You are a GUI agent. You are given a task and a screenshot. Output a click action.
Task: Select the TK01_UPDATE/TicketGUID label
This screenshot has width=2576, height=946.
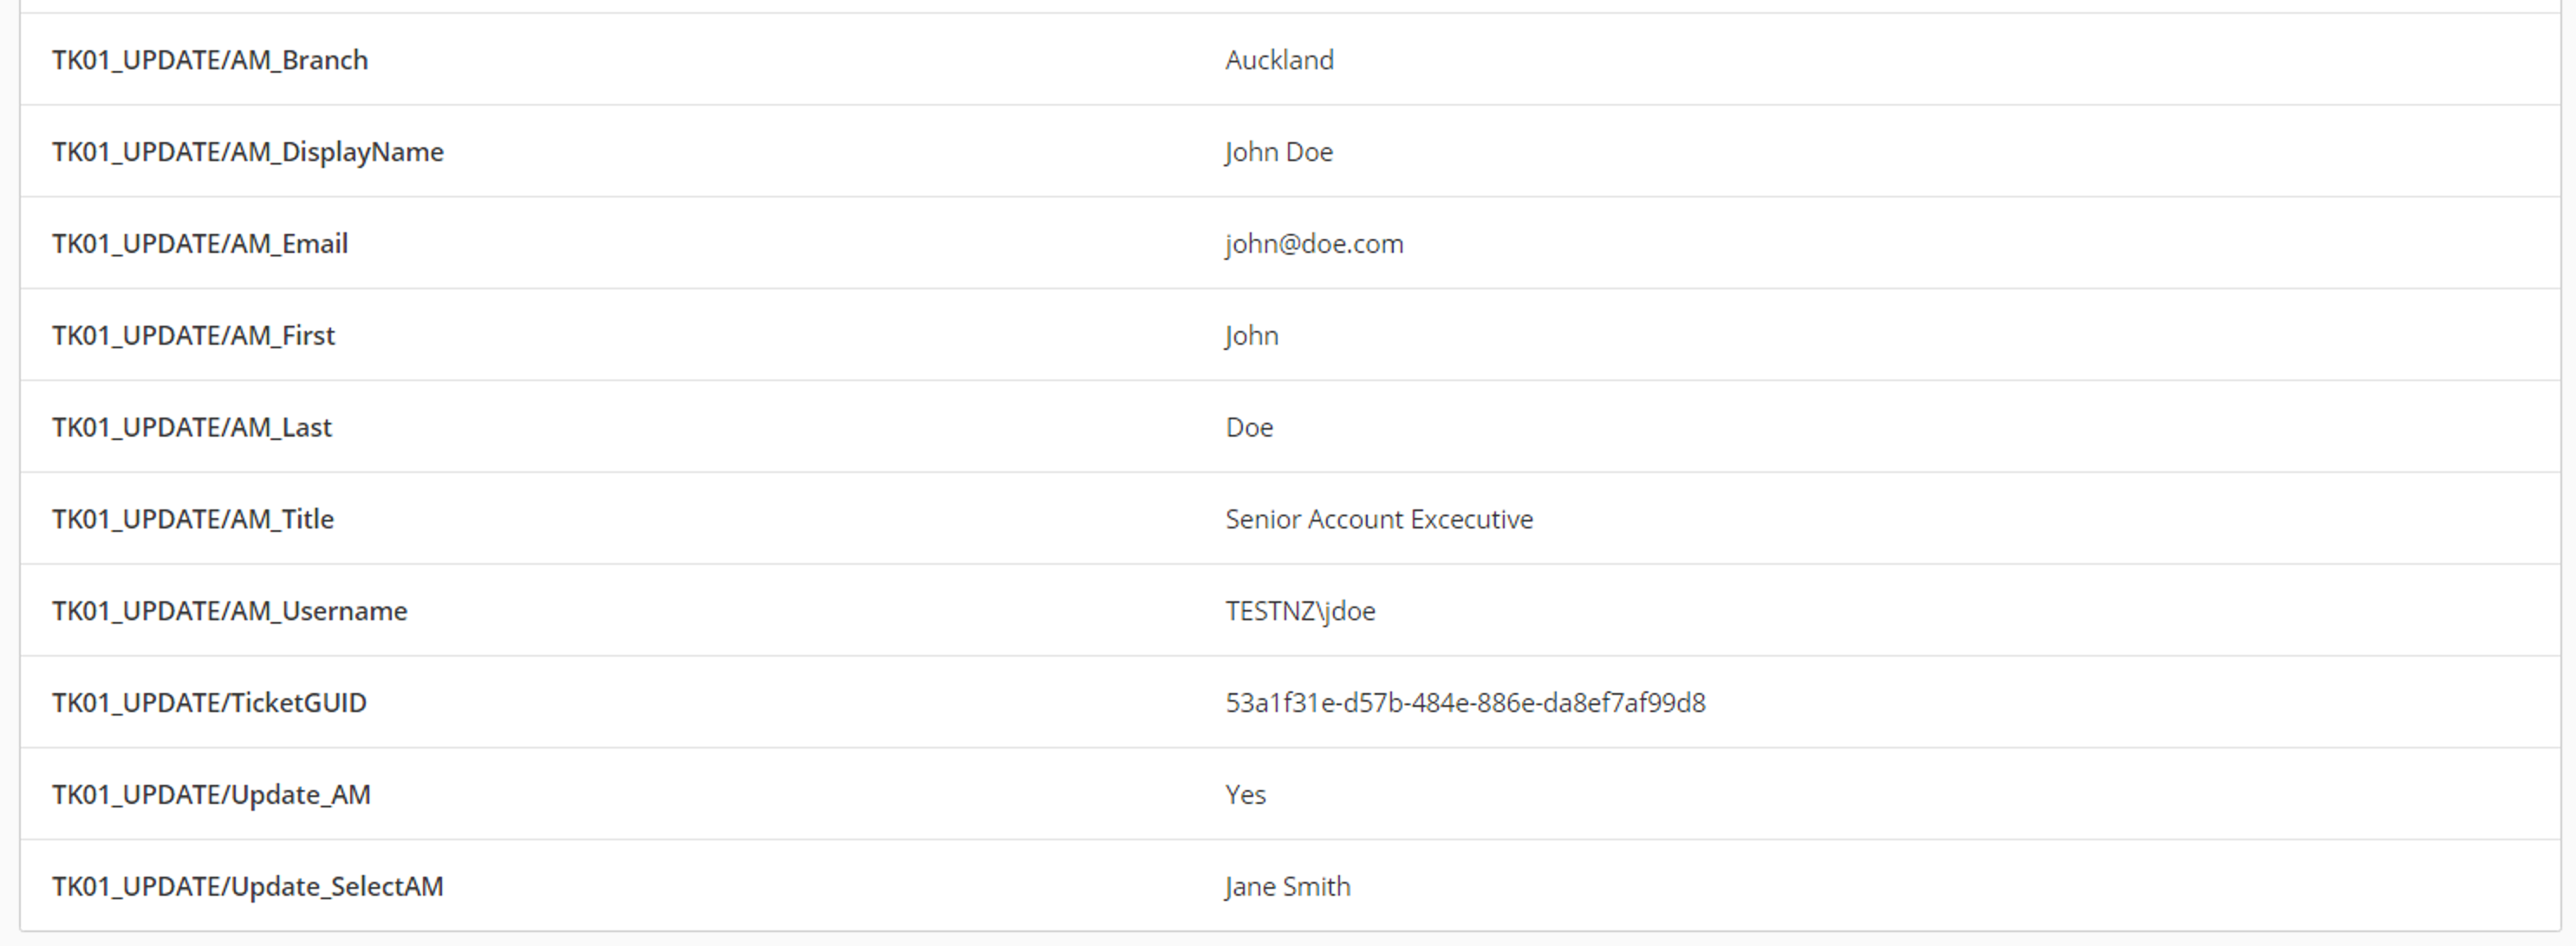coord(209,704)
